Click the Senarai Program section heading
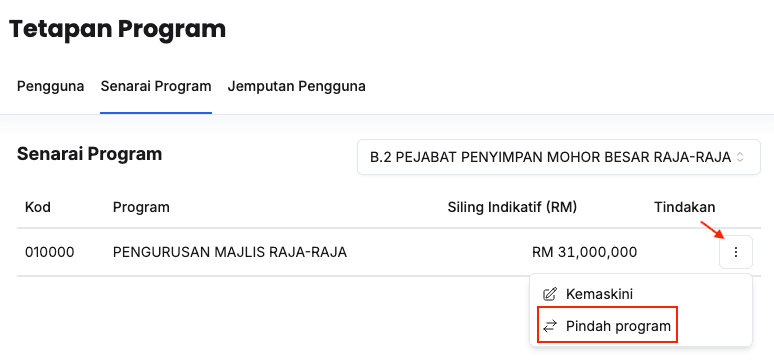 pos(89,154)
